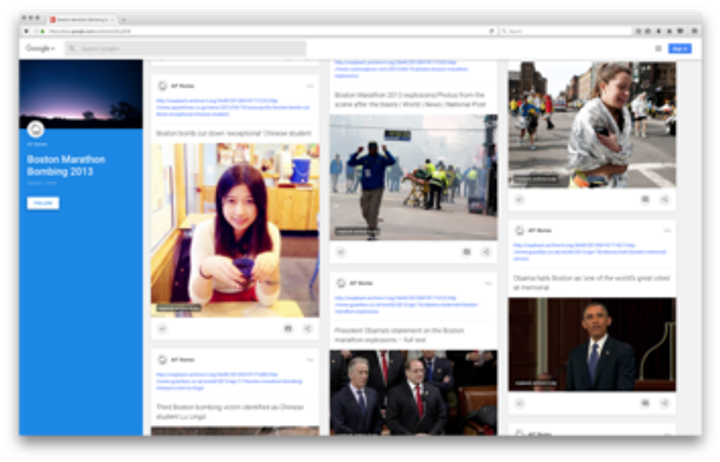Open the options menu of the Chinese student post
Screen dimensions: 720x462
pos(310,86)
